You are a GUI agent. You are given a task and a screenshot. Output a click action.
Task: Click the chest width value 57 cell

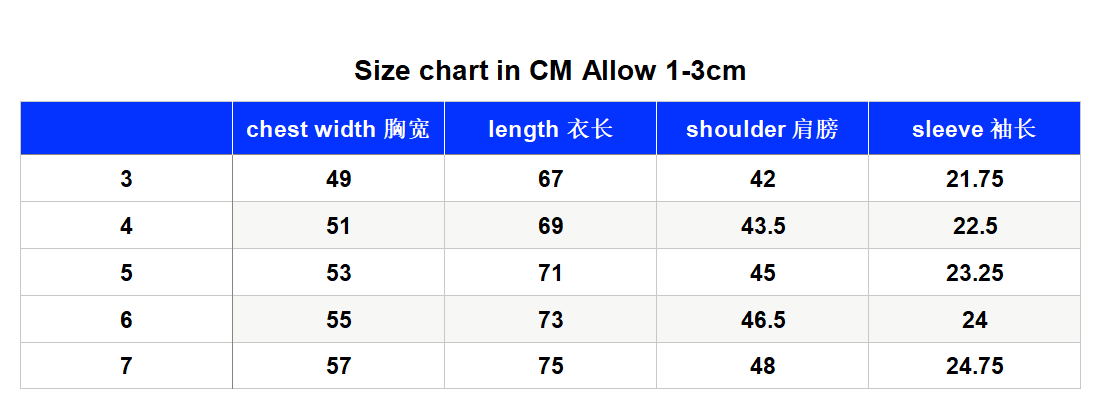click(339, 366)
